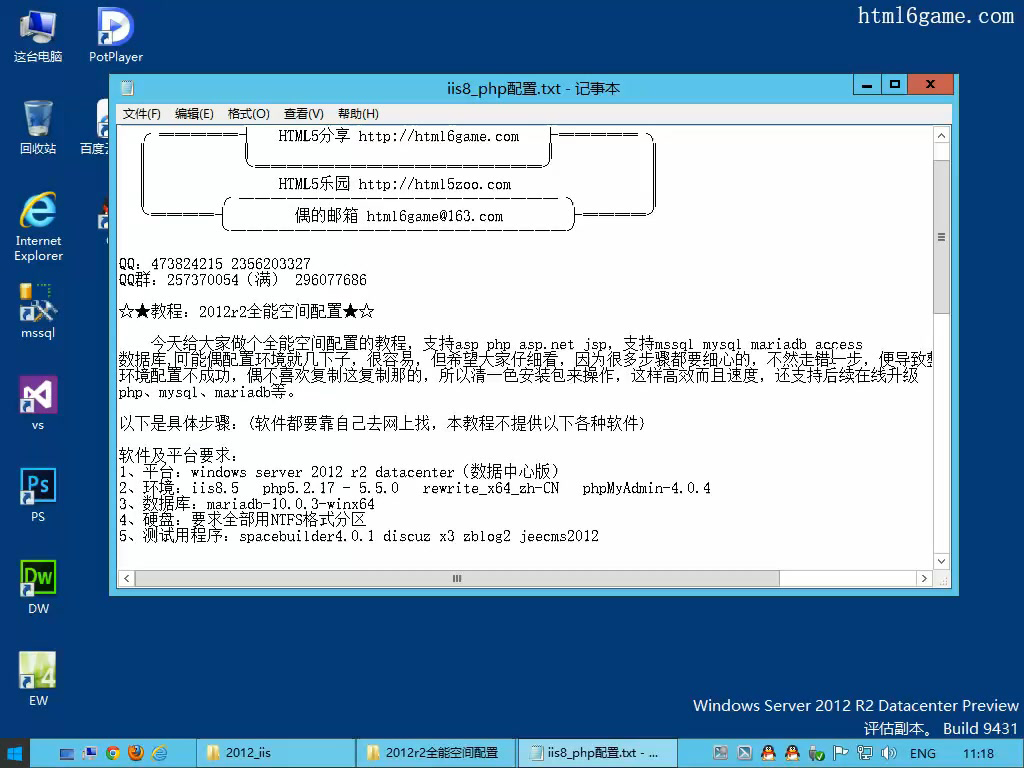
Task: Click the second gray tray icon before the QQ penguins
Action: 744,753
